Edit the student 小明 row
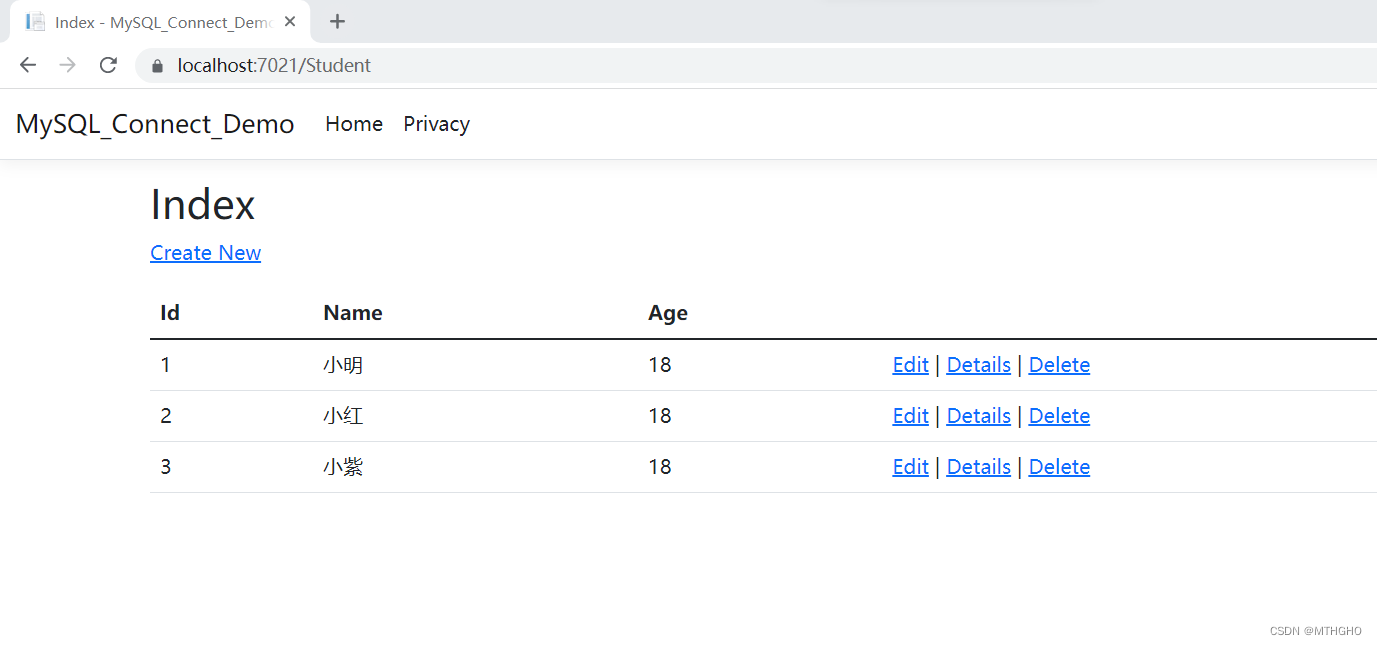This screenshot has height=645, width=1377. pyautogui.click(x=910, y=365)
